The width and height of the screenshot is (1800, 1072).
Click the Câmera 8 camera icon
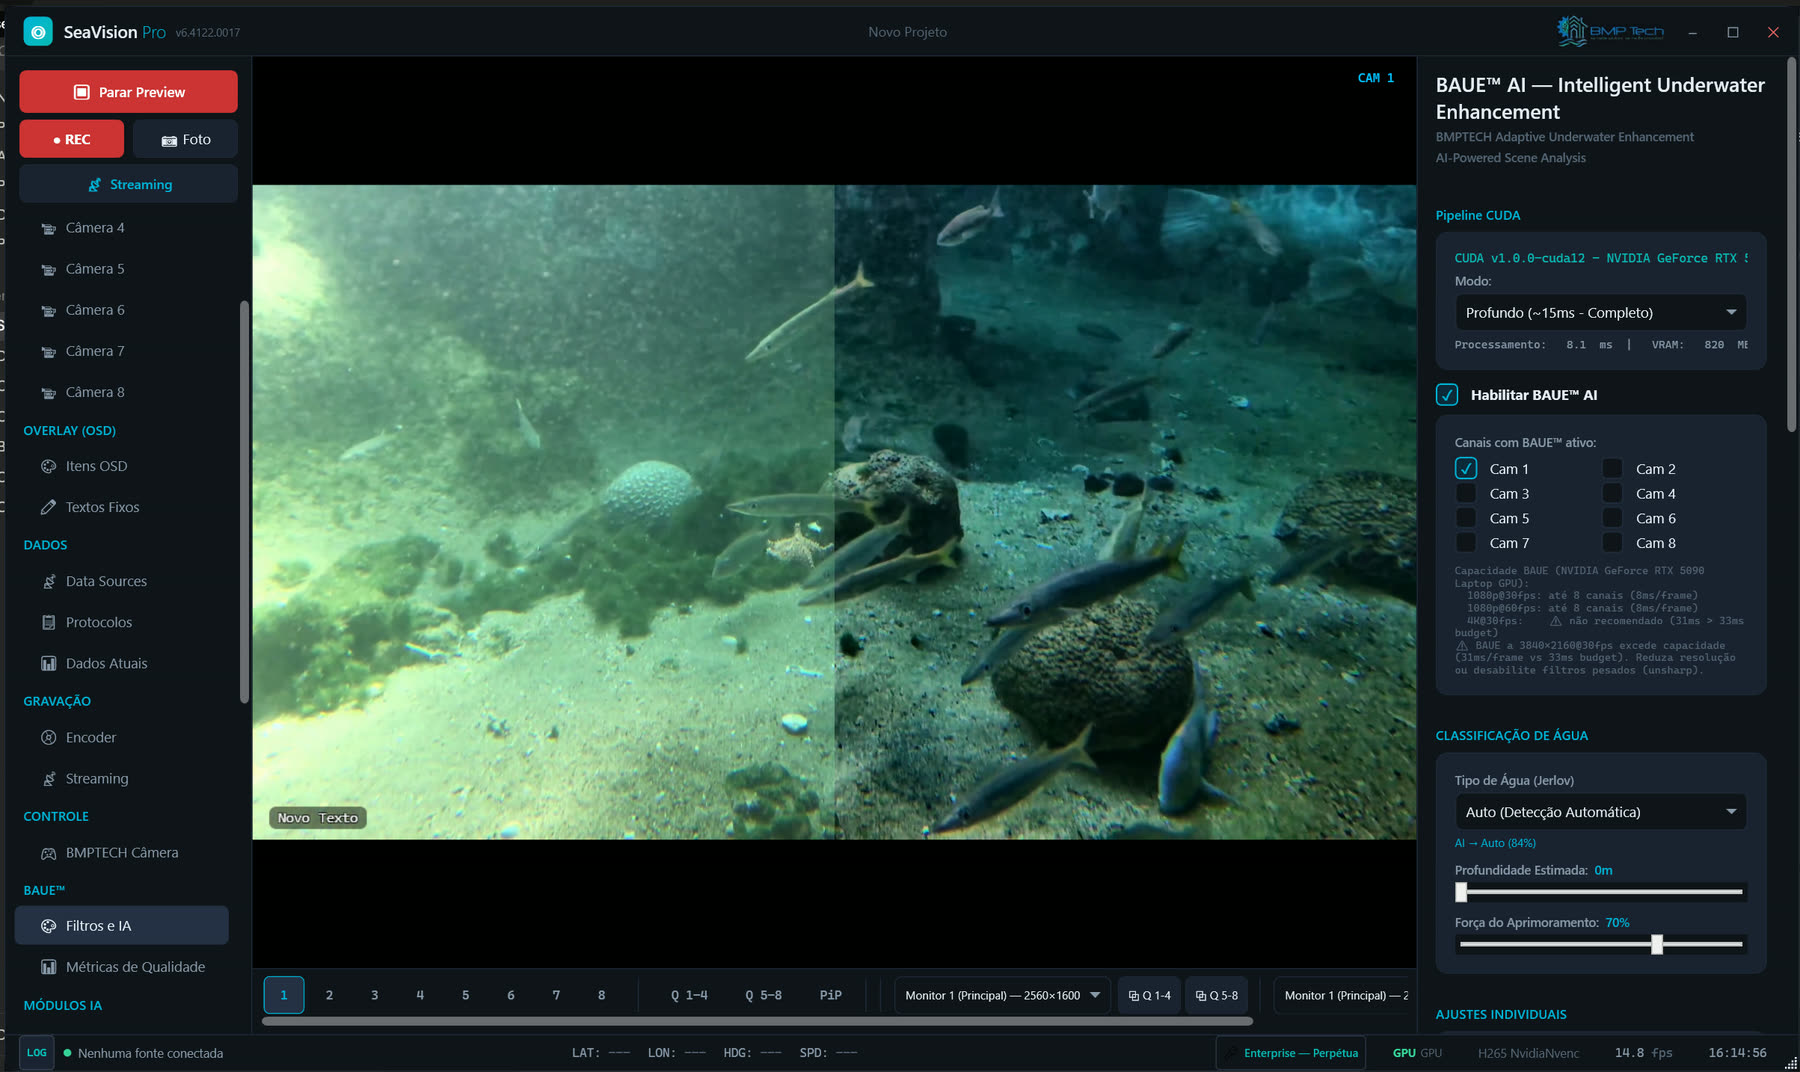(48, 392)
